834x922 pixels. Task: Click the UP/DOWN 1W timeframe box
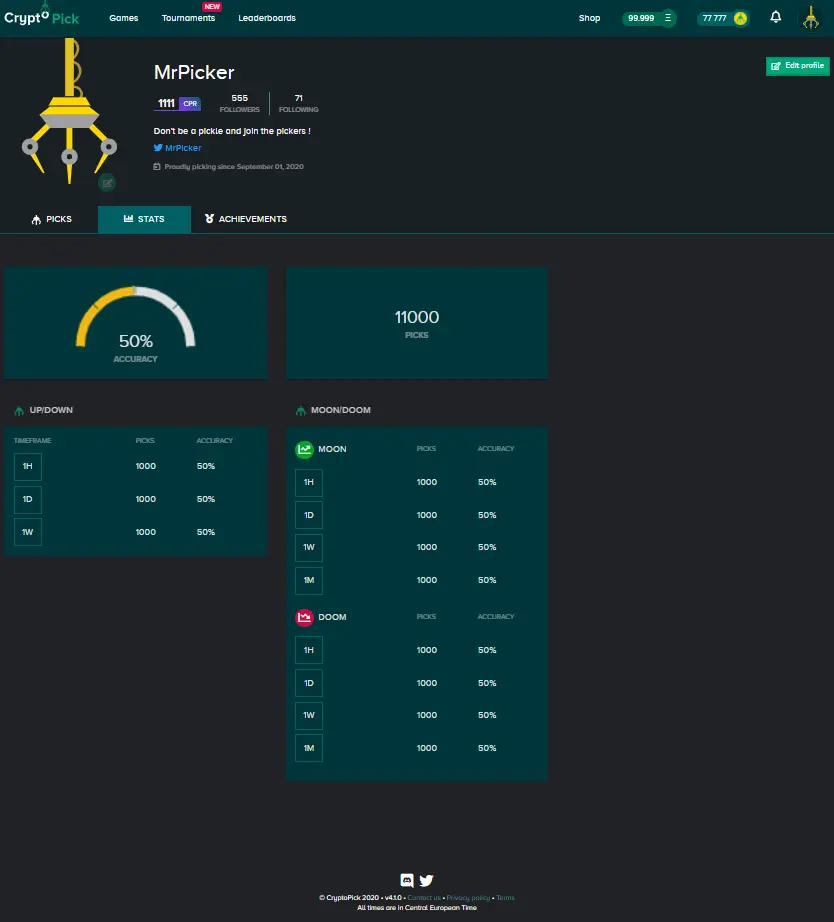(28, 532)
